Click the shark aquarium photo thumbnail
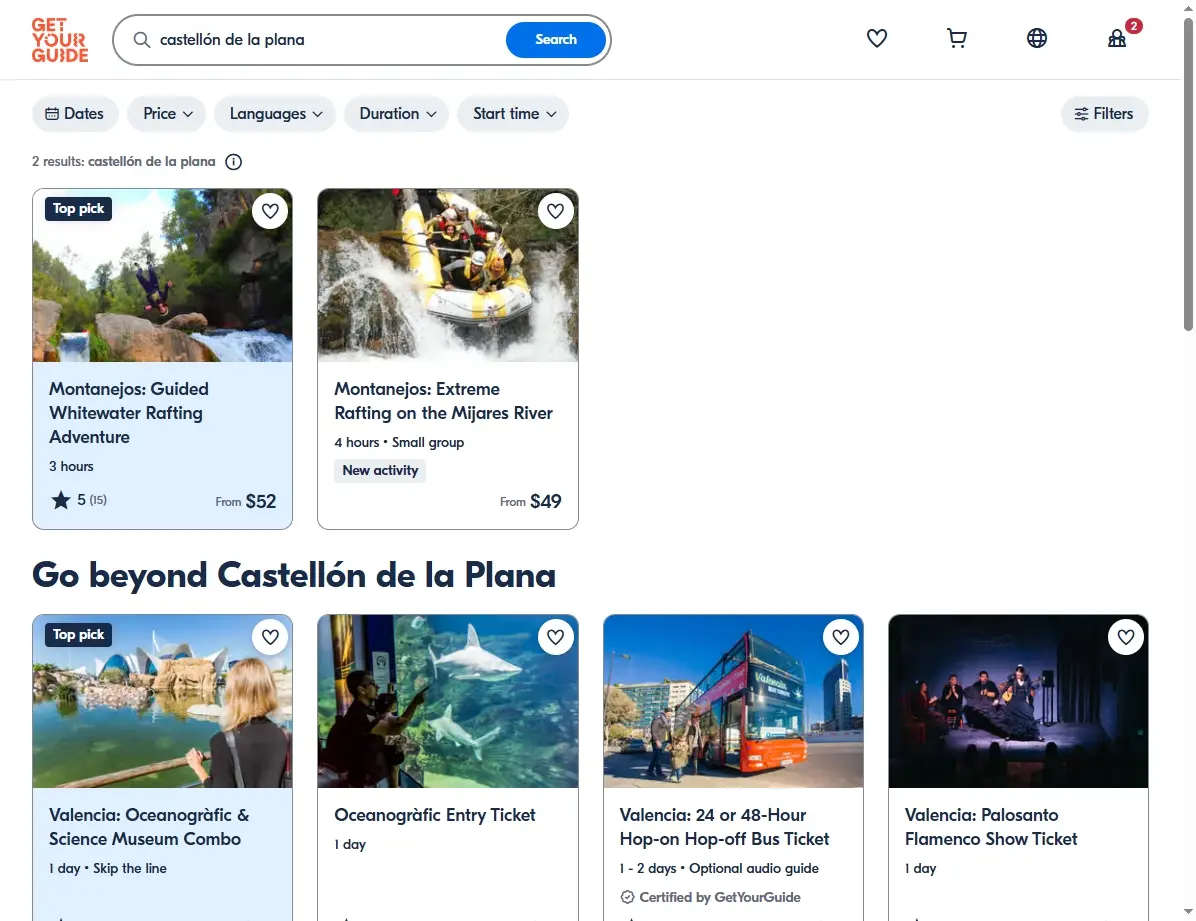Viewport: 1196px width, 921px height. click(448, 701)
